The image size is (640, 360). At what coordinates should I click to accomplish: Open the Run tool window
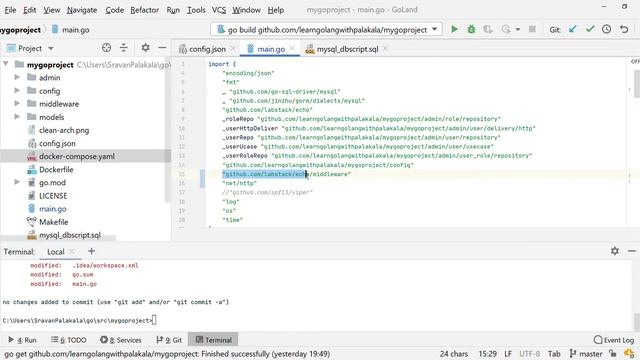point(22,340)
